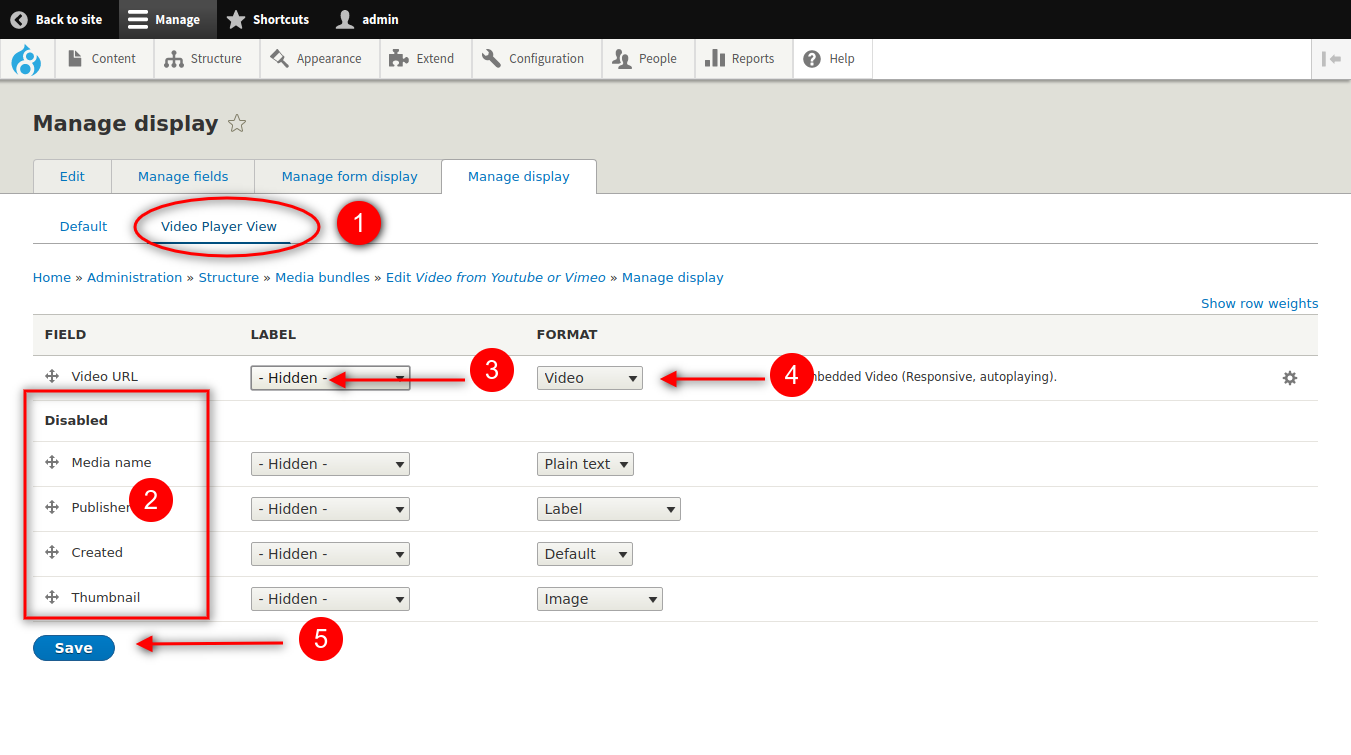Open the Shortcuts toolbar menu
The image size is (1351, 755).
pos(268,19)
